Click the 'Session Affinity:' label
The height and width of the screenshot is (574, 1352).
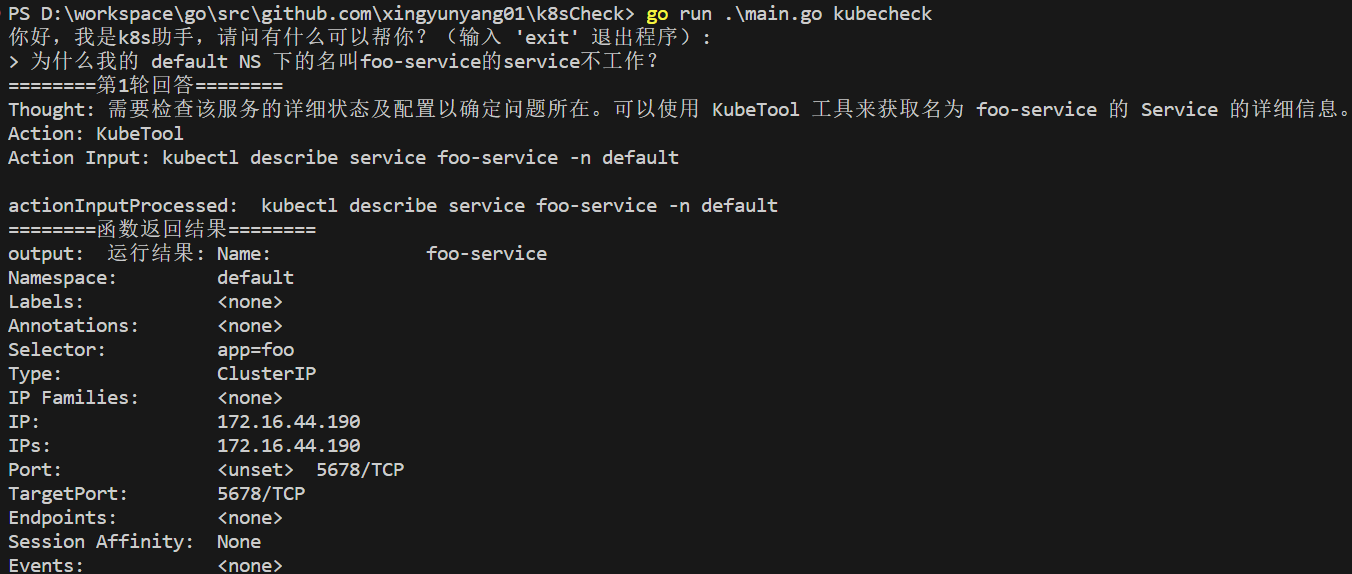[101, 542]
